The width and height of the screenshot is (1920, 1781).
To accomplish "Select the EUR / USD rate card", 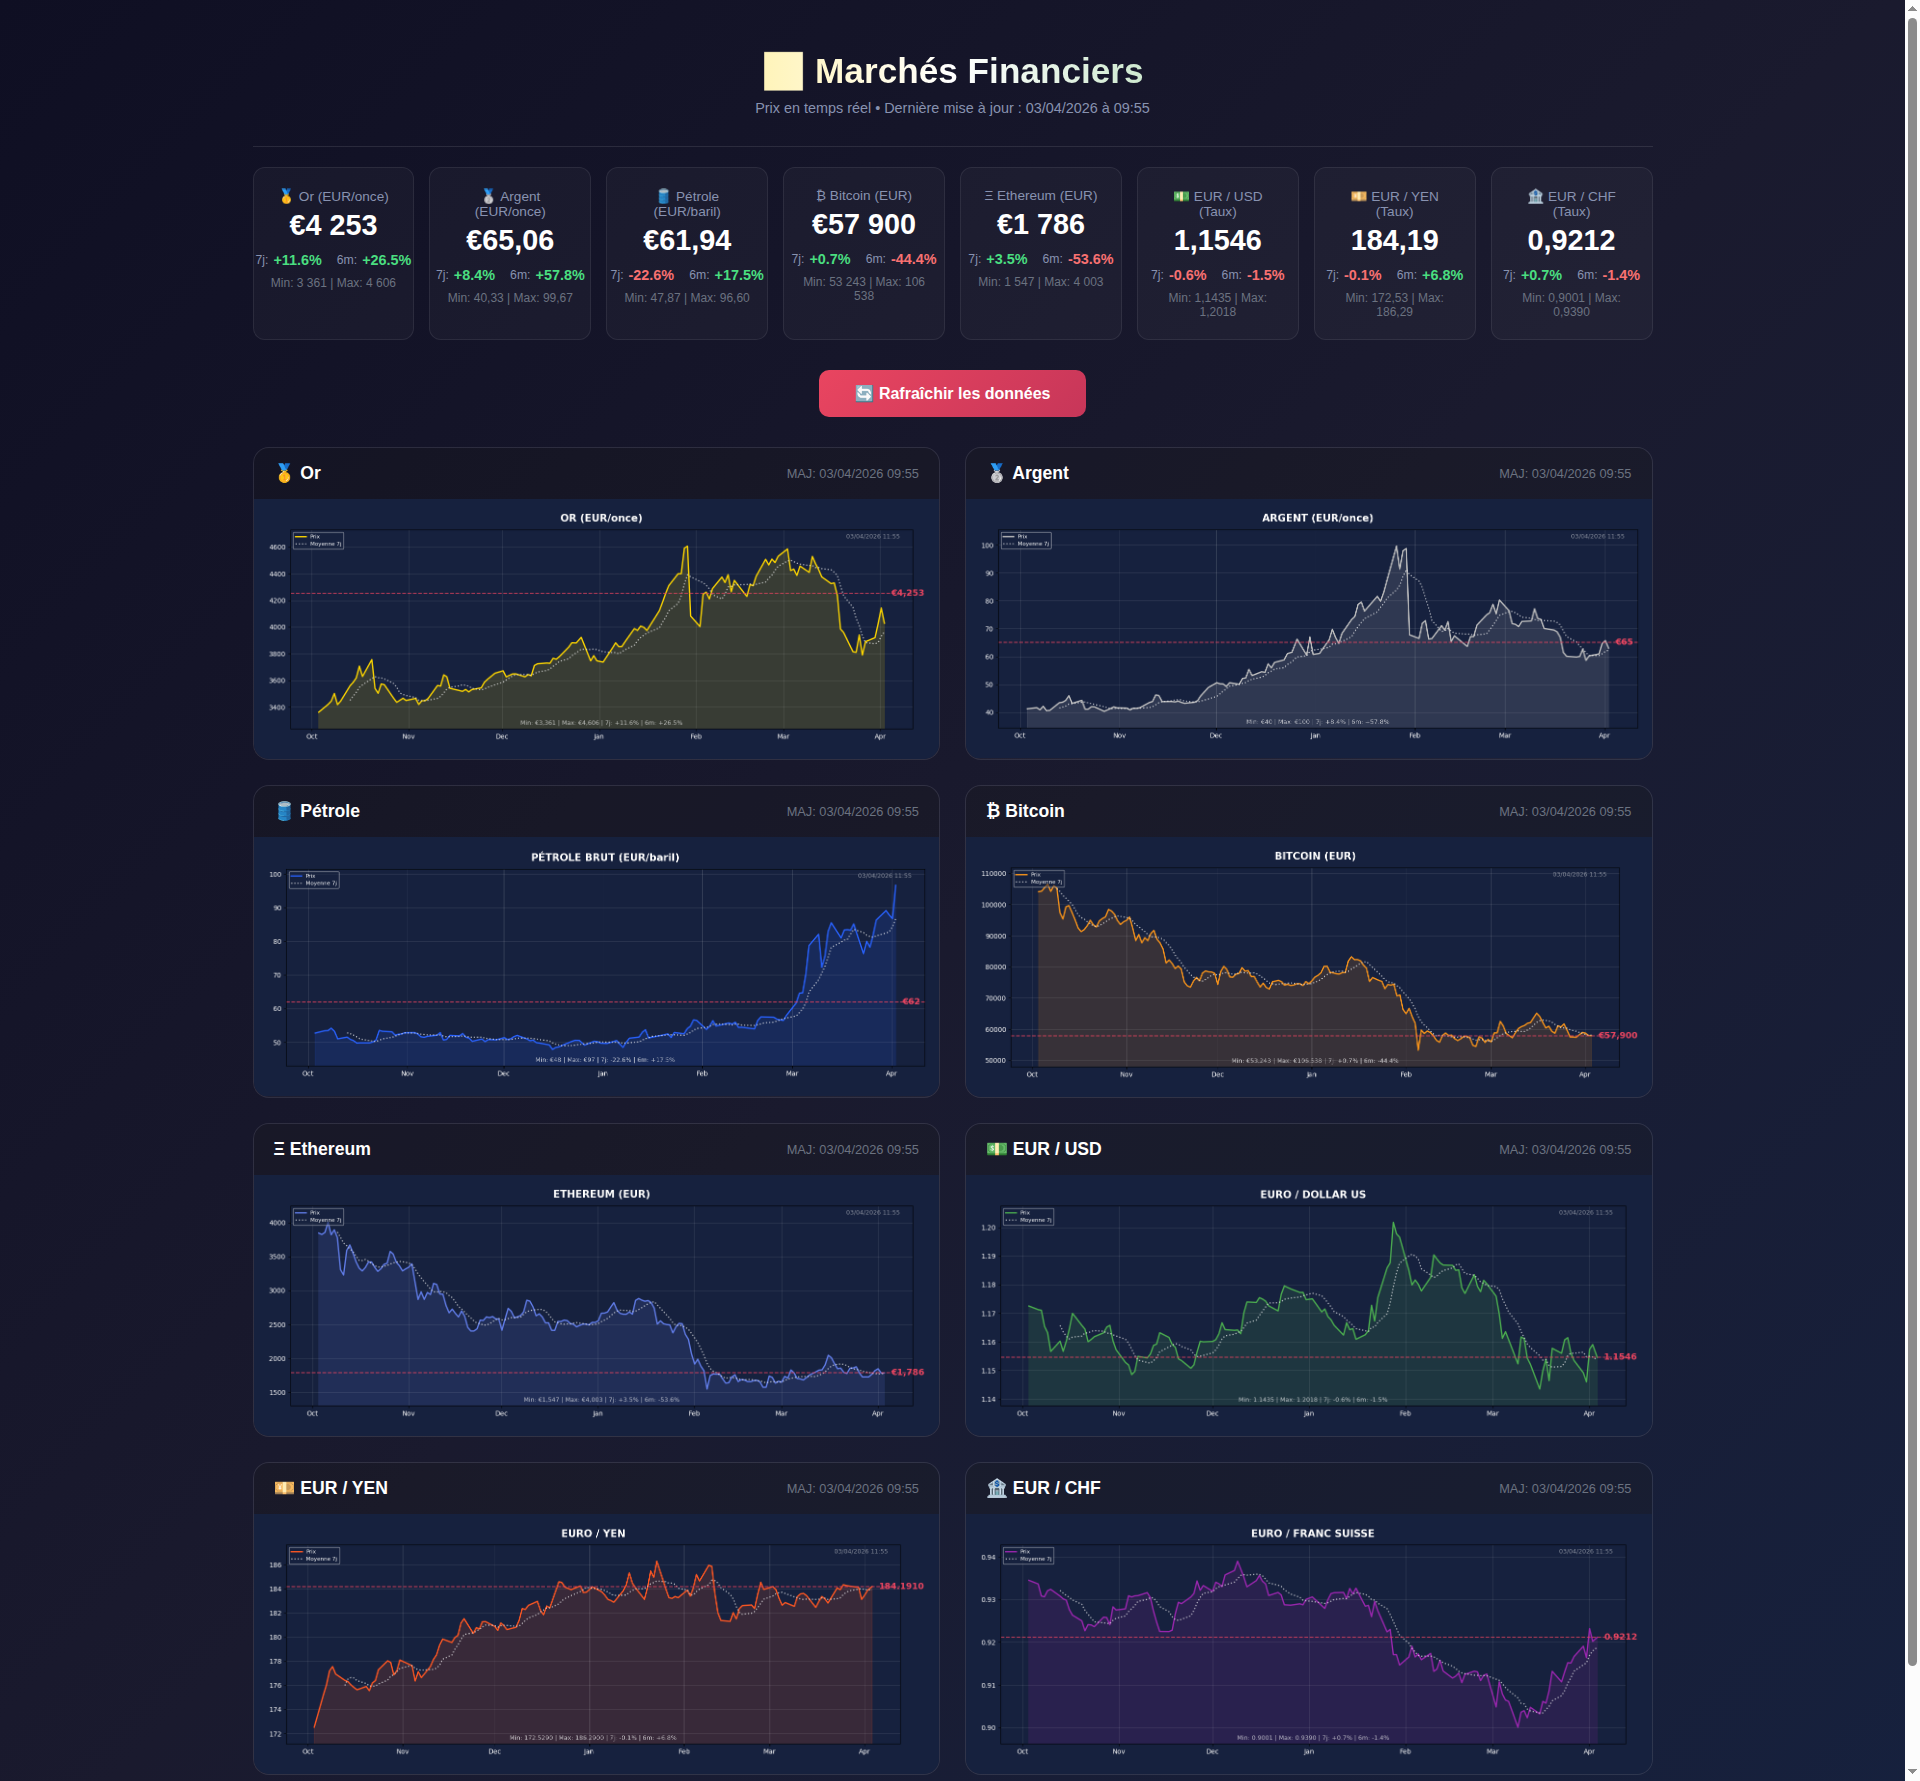I will click(1217, 253).
